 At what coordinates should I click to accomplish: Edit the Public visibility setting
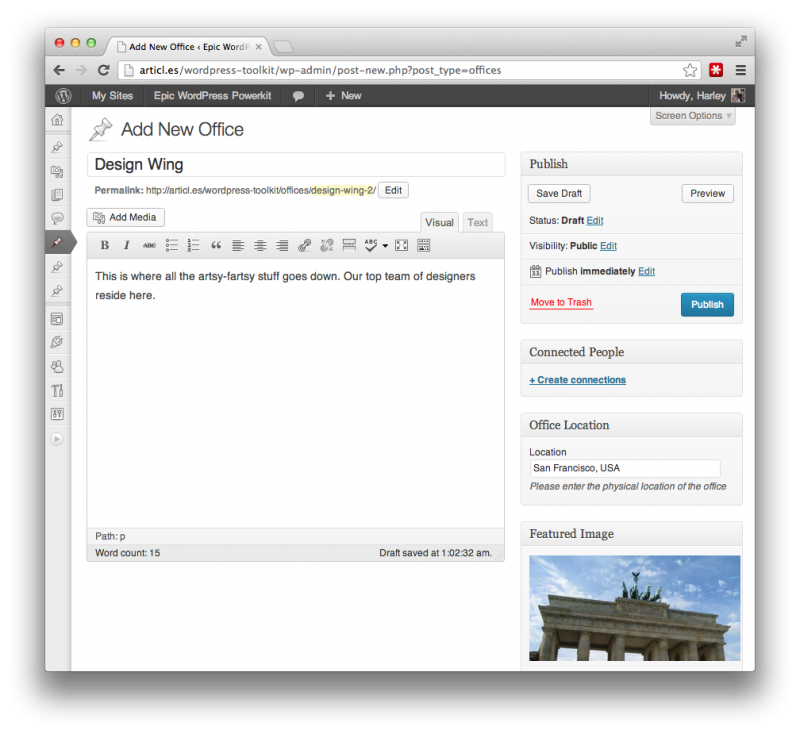coord(608,246)
